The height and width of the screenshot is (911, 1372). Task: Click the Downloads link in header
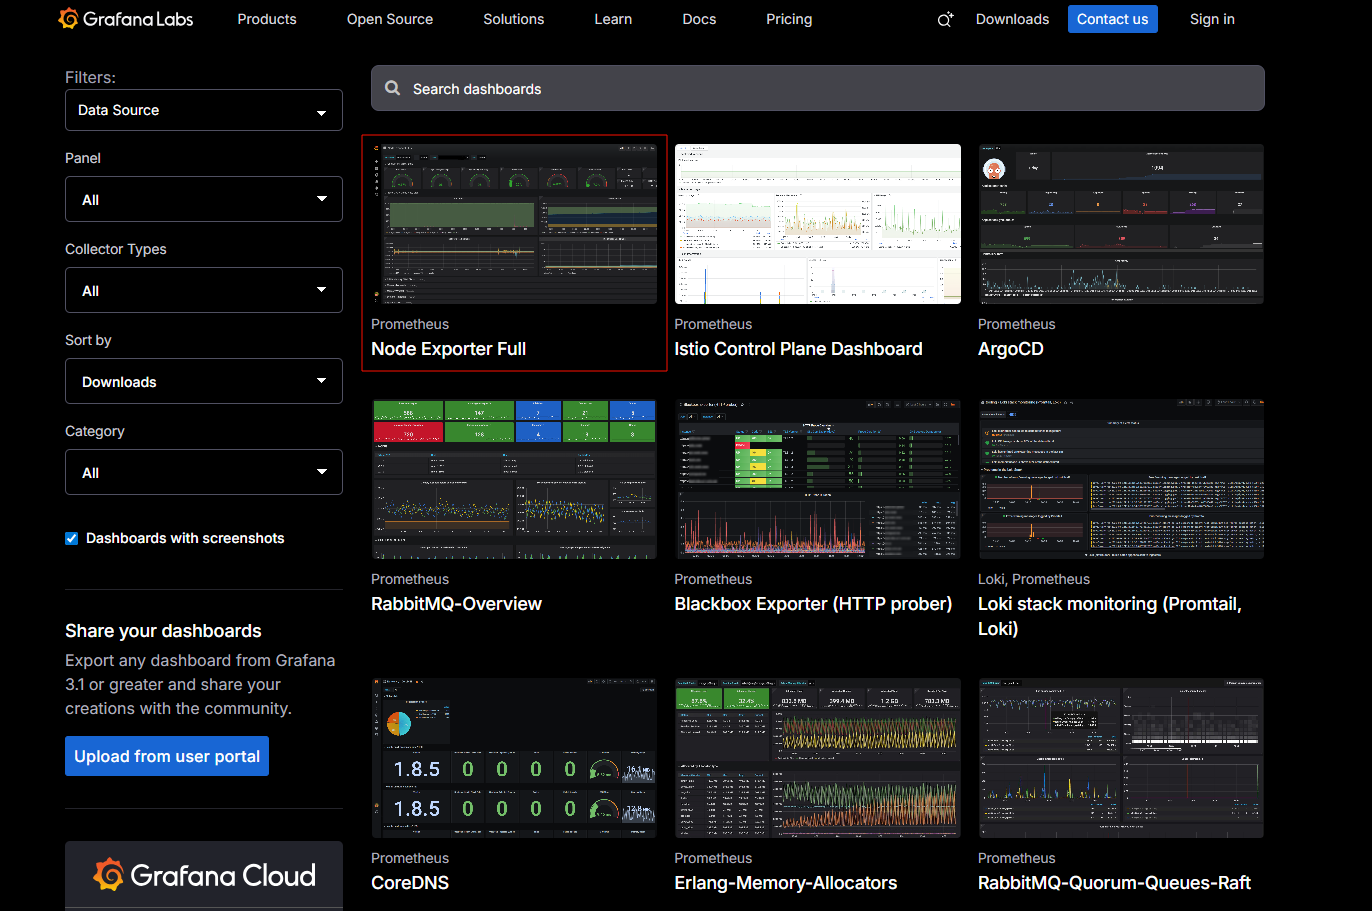coord(1012,19)
